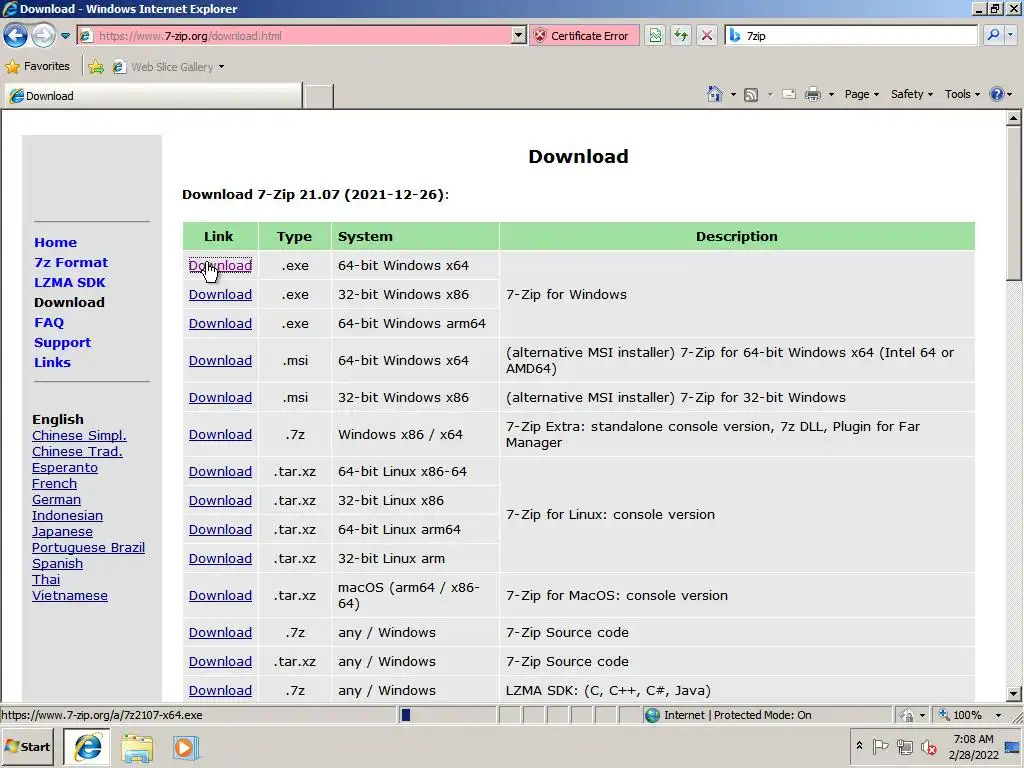Click the address bar URL field
Image resolution: width=1024 pixels, height=768 pixels.
click(x=294, y=36)
